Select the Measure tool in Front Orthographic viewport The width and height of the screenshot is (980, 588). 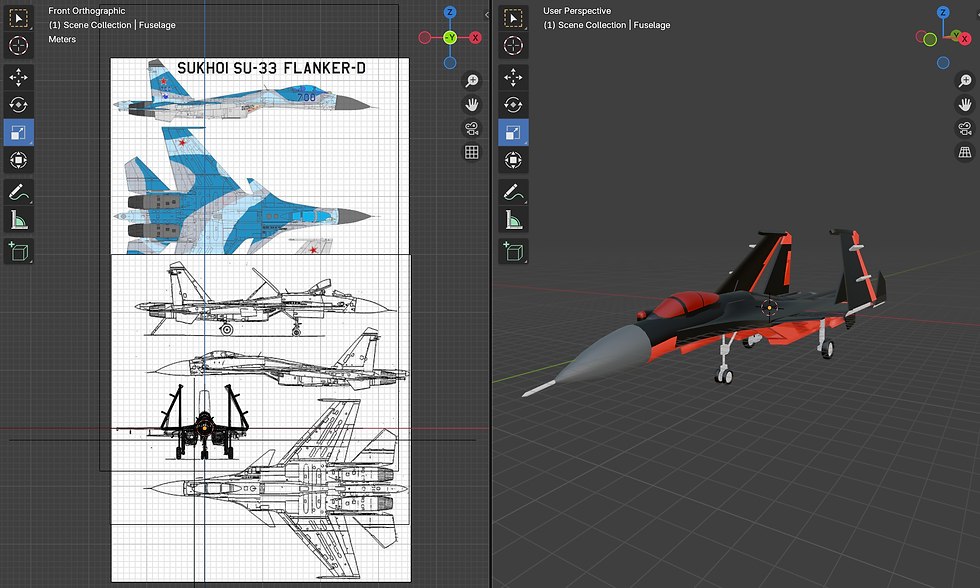pos(19,220)
